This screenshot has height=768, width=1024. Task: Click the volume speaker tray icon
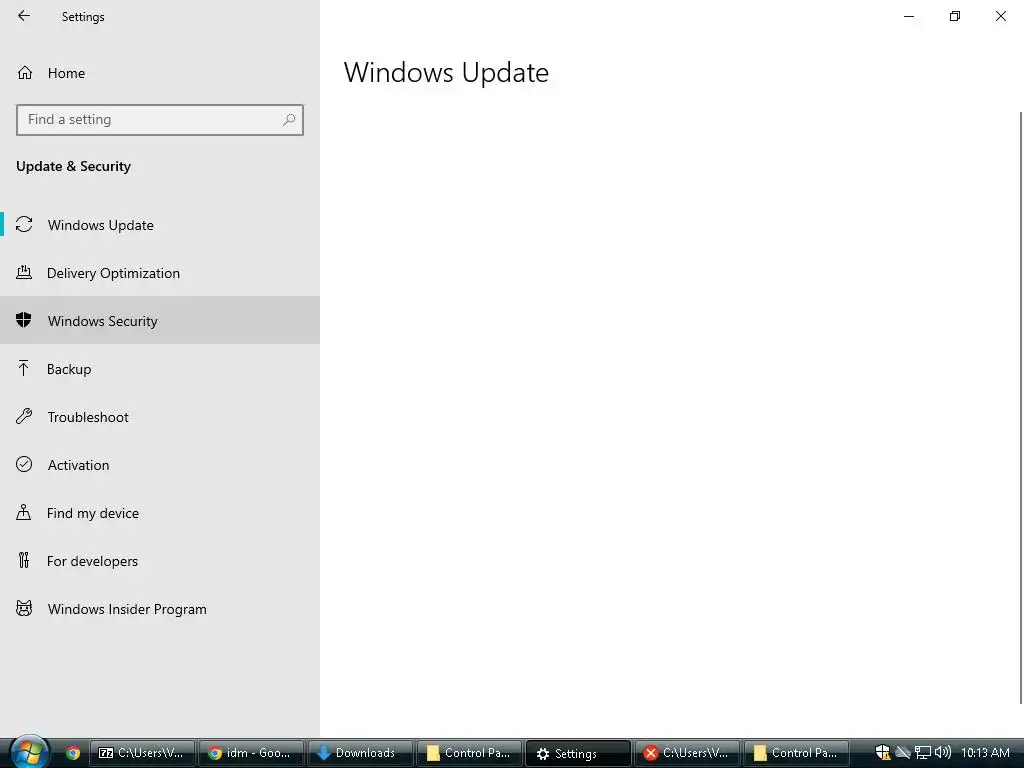point(942,752)
